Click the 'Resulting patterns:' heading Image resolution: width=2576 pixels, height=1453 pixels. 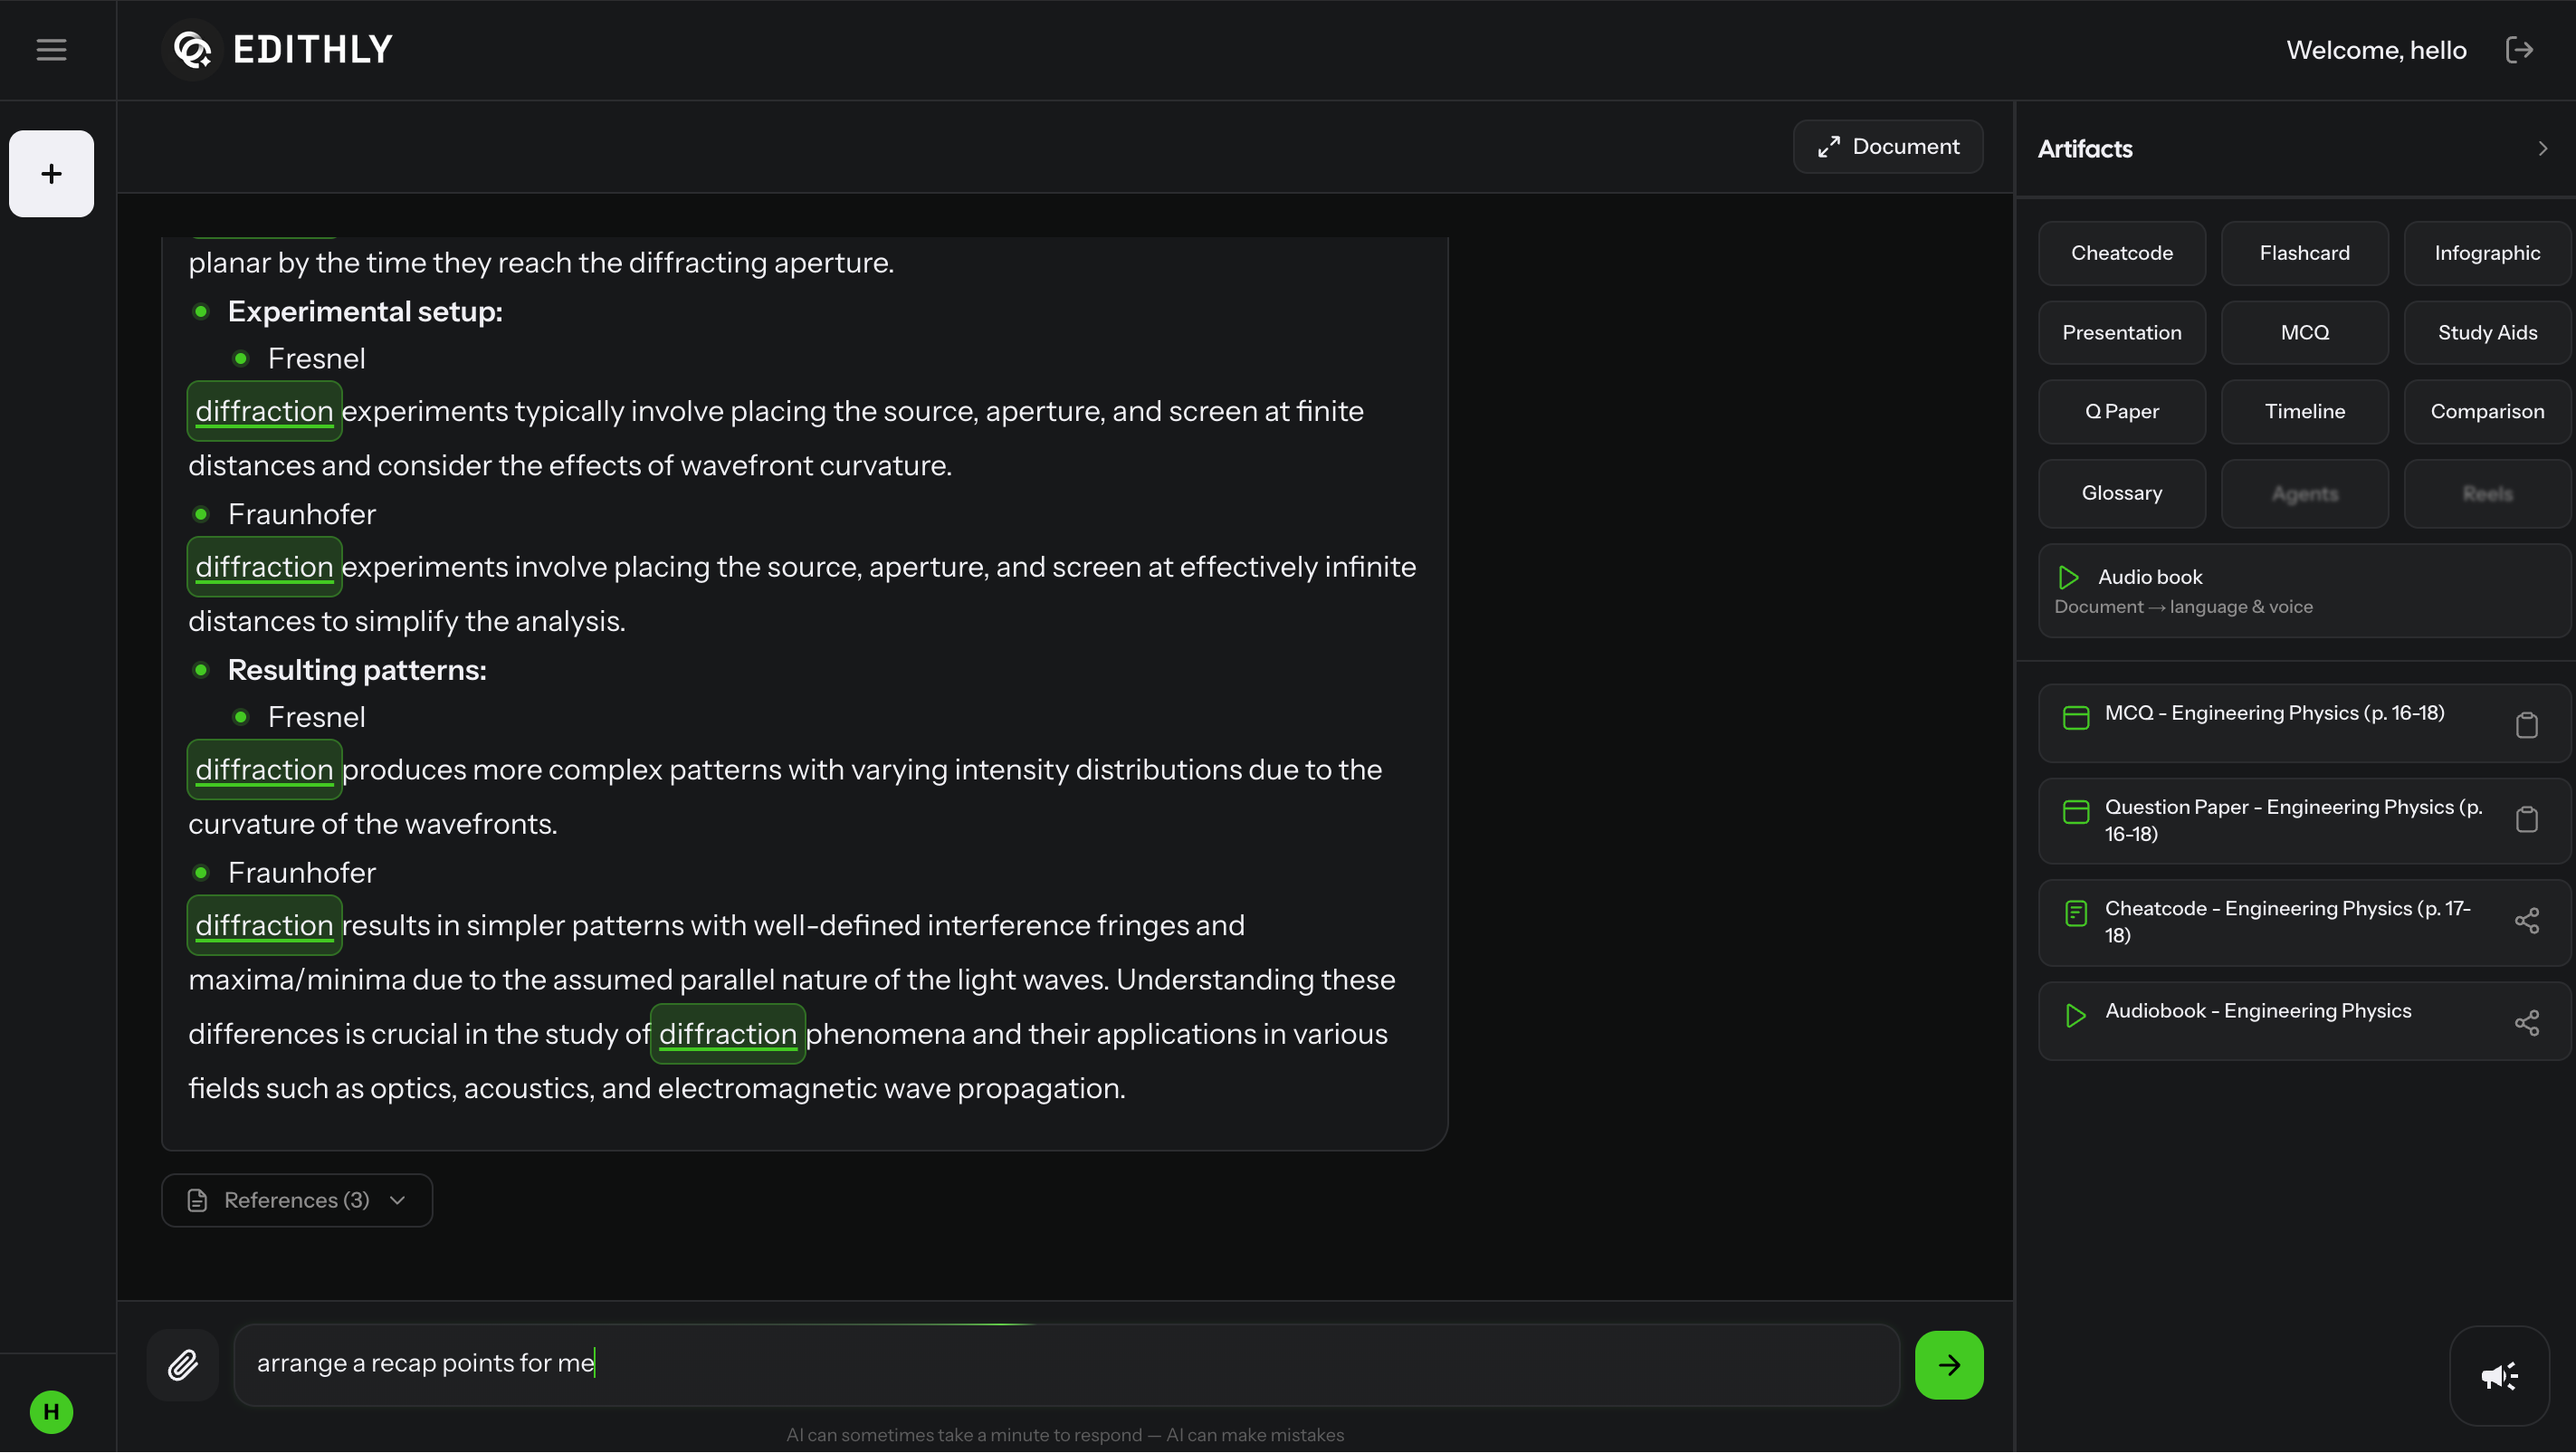[x=357, y=671]
